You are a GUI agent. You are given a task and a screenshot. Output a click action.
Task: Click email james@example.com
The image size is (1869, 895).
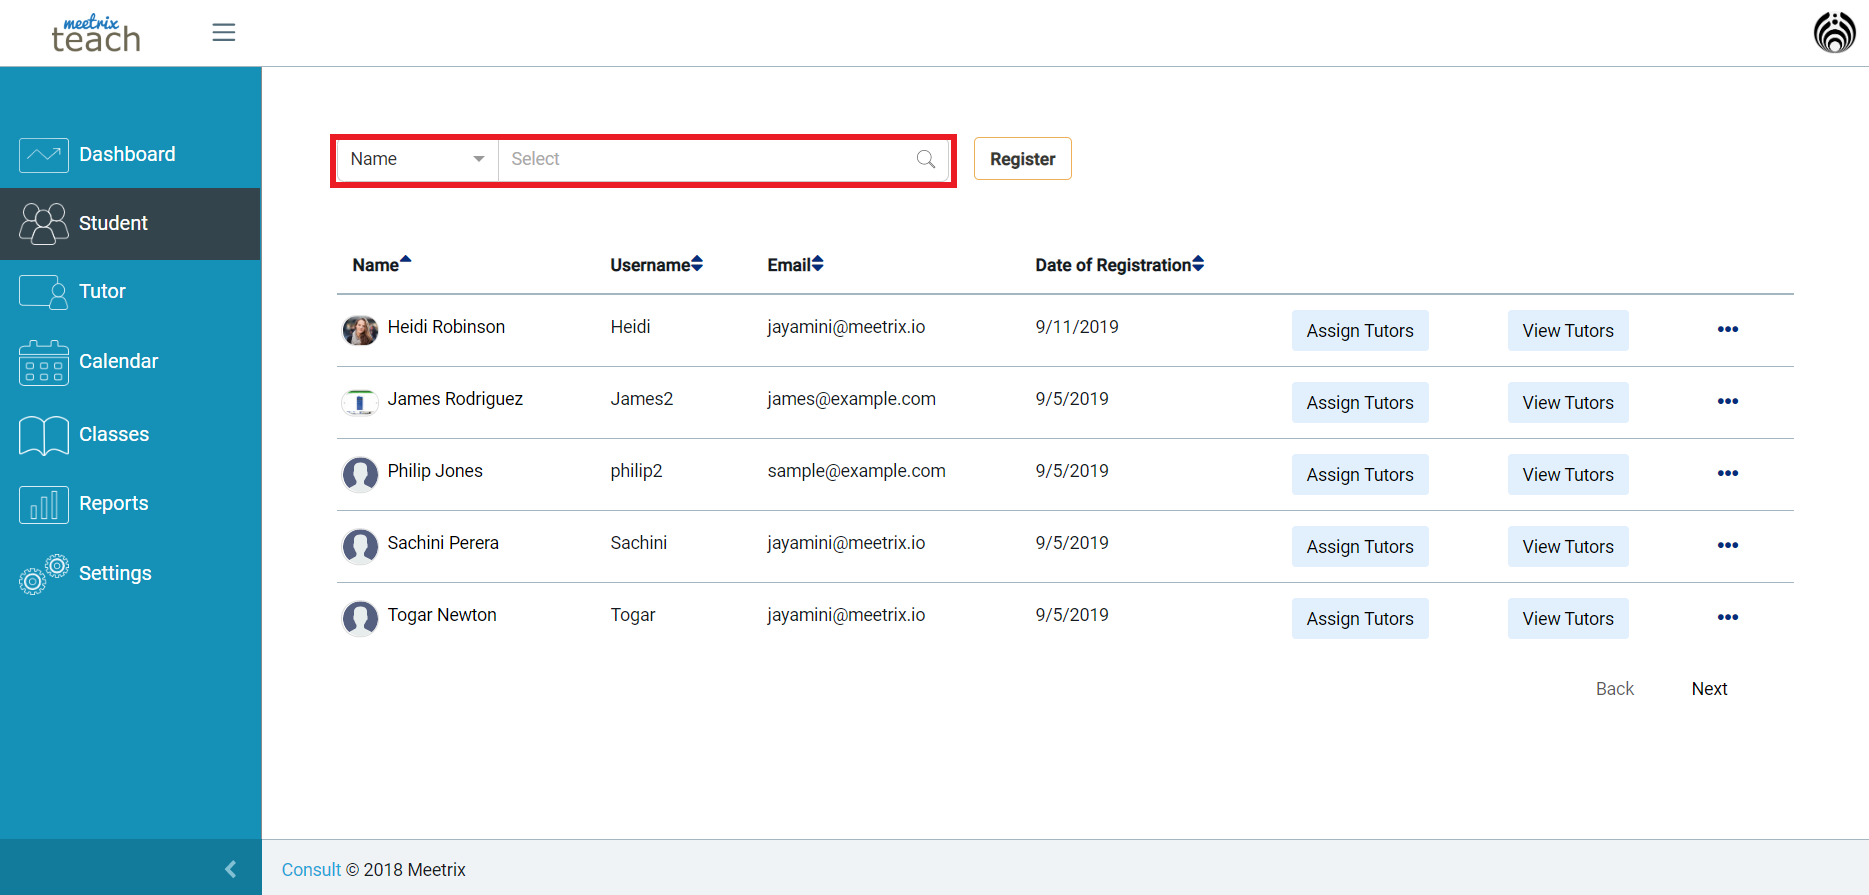(851, 399)
